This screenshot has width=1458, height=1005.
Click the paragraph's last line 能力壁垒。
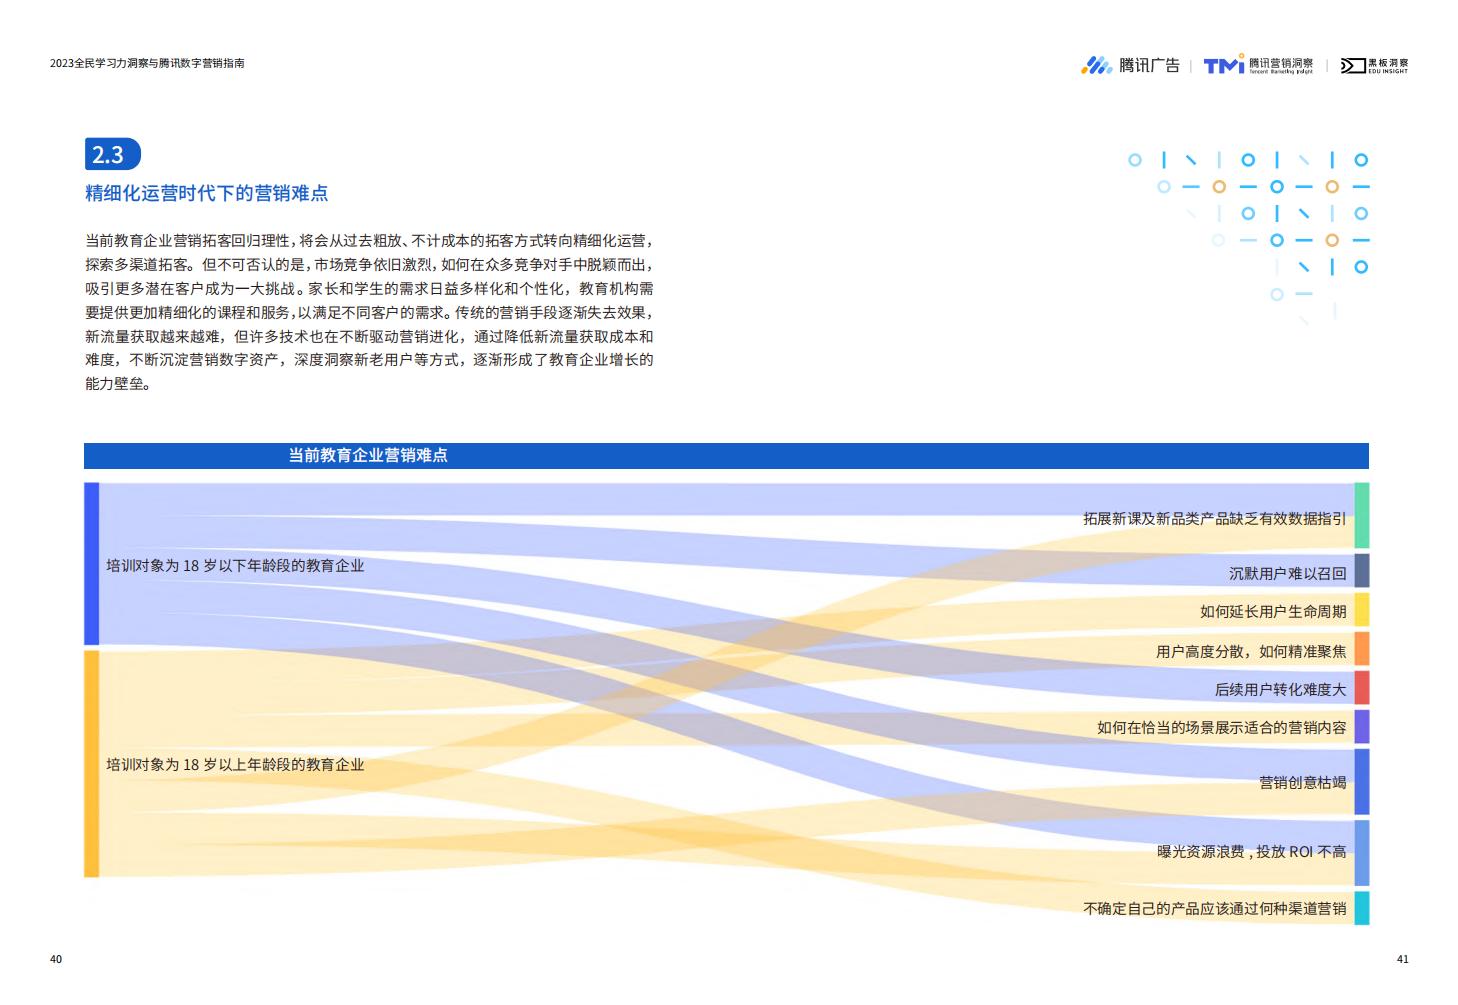coord(118,384)
